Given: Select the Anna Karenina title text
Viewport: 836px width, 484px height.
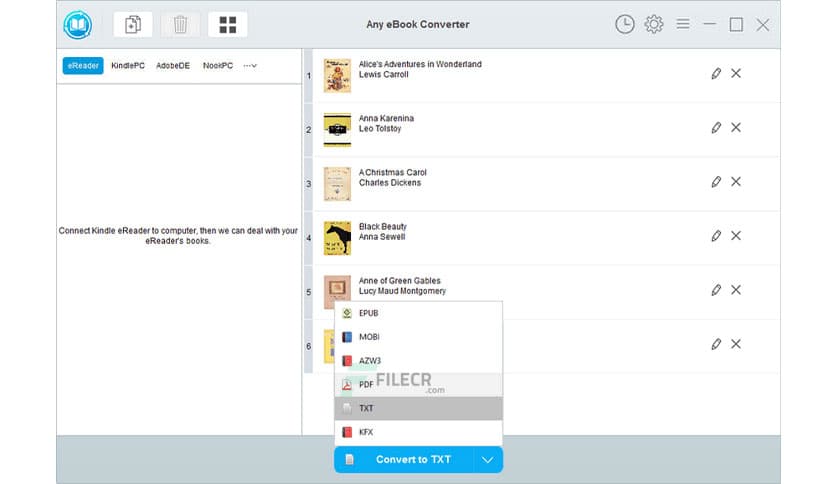Looking at the screenshot, I should tap(386, 118).
